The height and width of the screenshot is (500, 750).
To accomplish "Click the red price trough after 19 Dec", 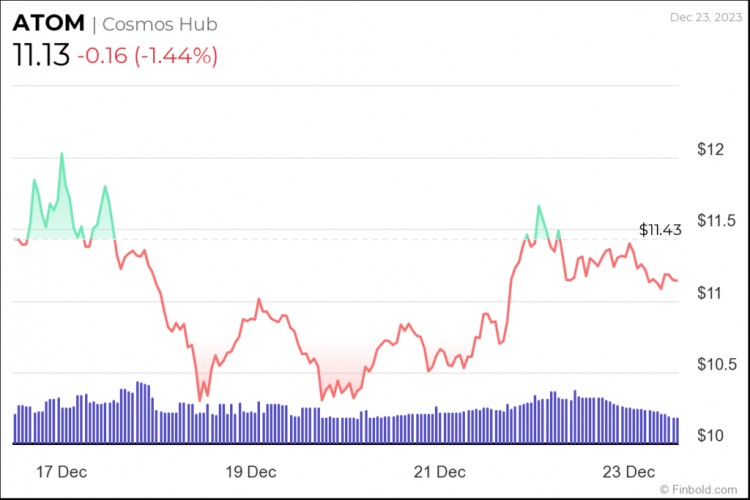I will pos(322,399).
